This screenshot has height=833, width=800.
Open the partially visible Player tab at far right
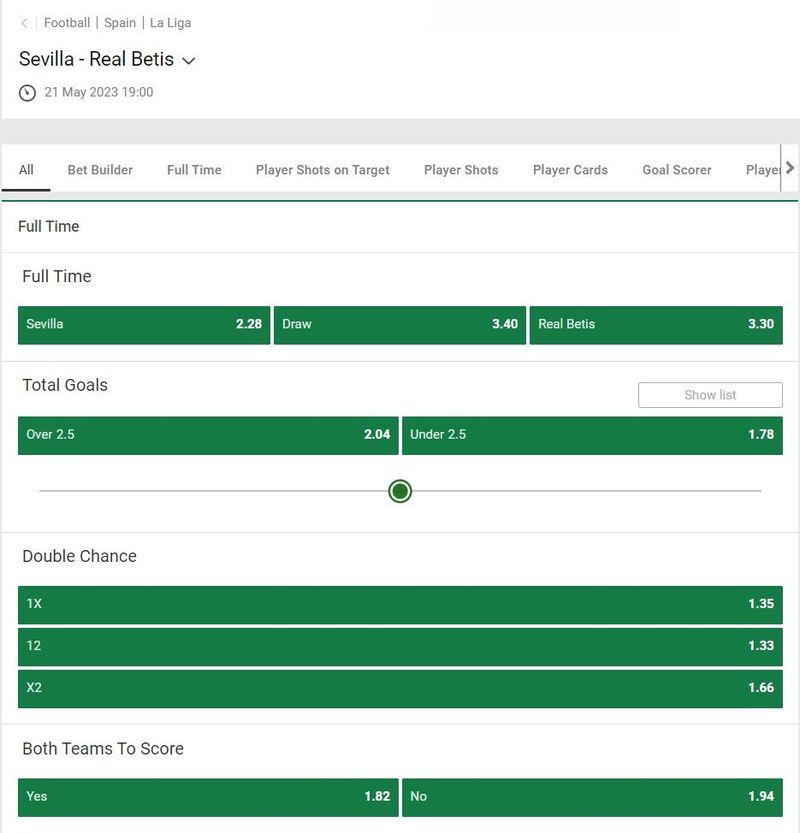pos(762,169)
